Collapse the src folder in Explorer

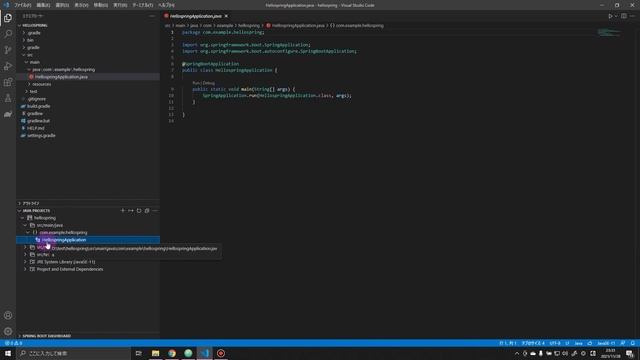coord(88,55)
